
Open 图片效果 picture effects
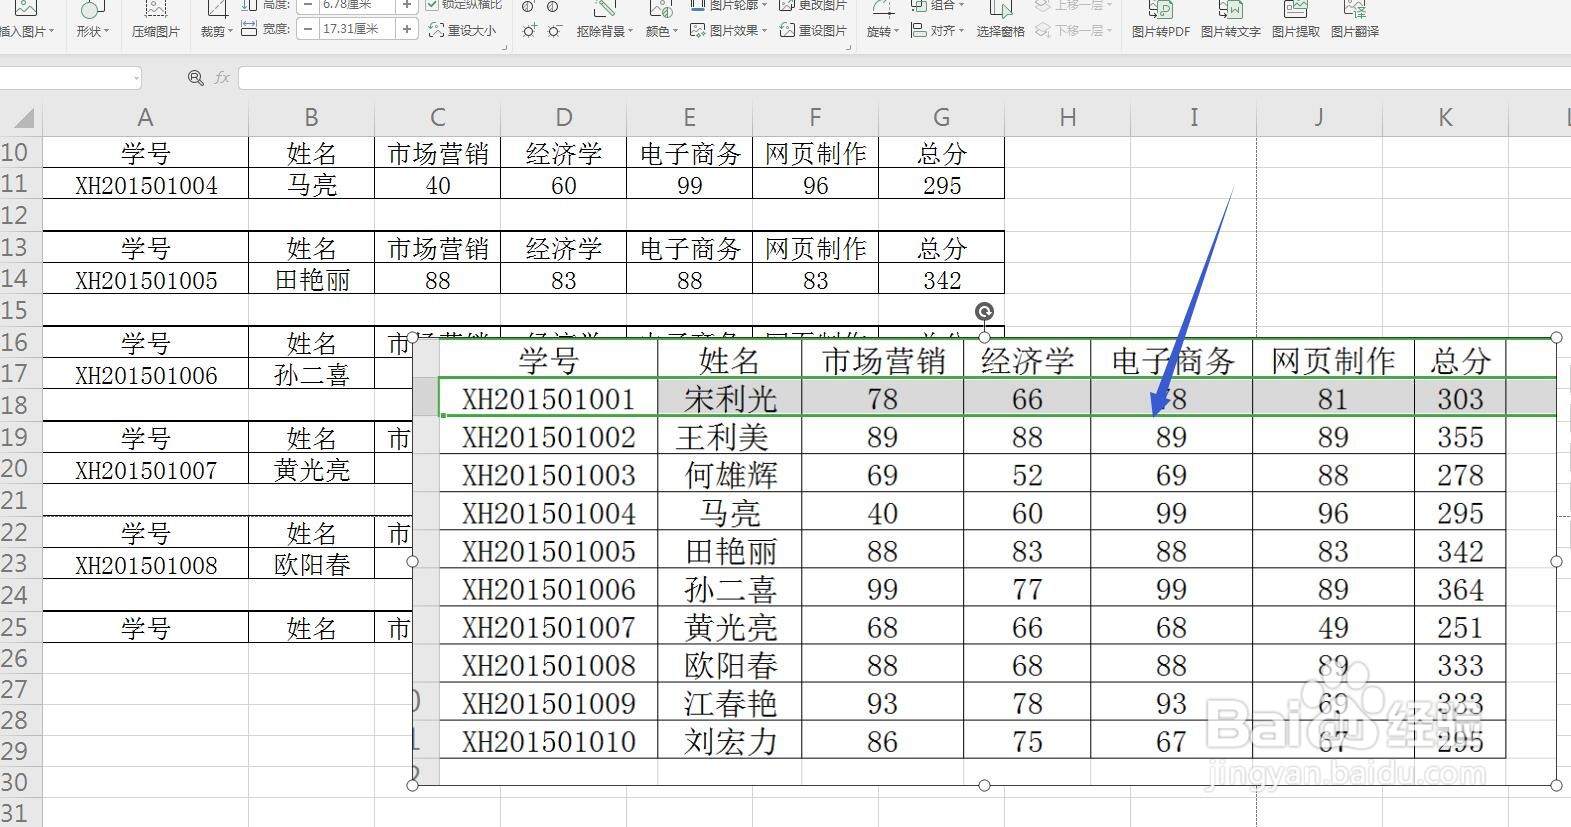729,31
